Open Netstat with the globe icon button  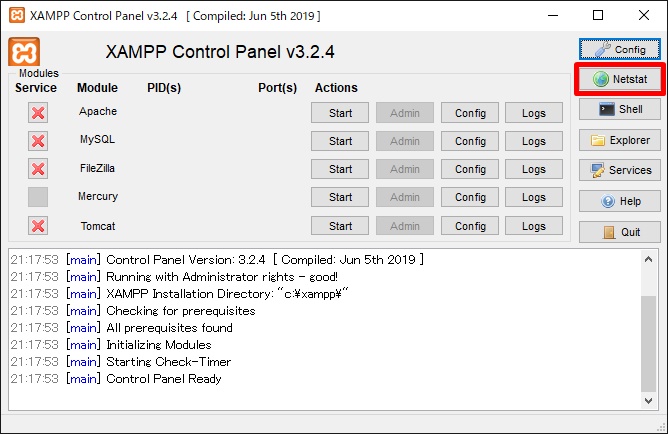(x=619, y=79)
